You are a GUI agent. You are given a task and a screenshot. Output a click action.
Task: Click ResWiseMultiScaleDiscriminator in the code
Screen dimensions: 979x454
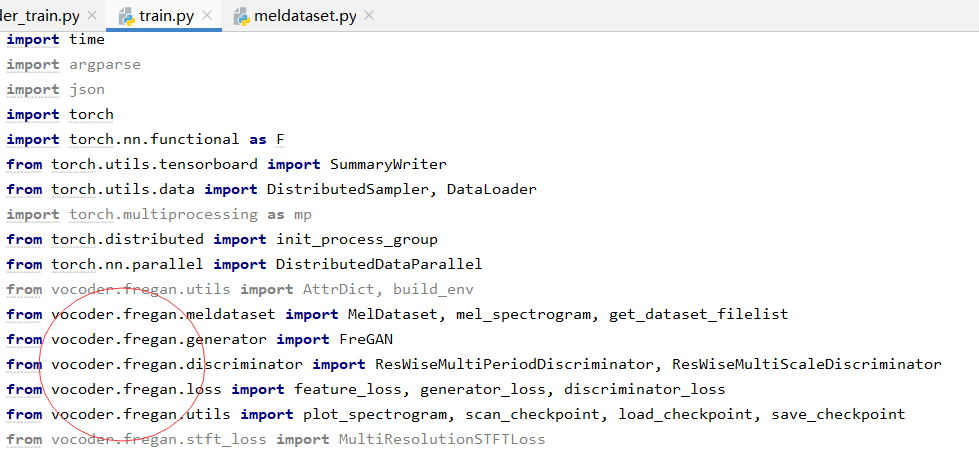coord(806,364)
